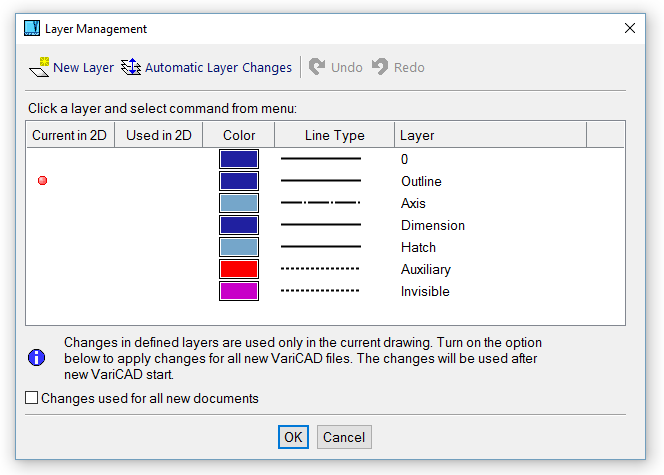
Task: Click the blue information icon
Action: click(37, 357)
